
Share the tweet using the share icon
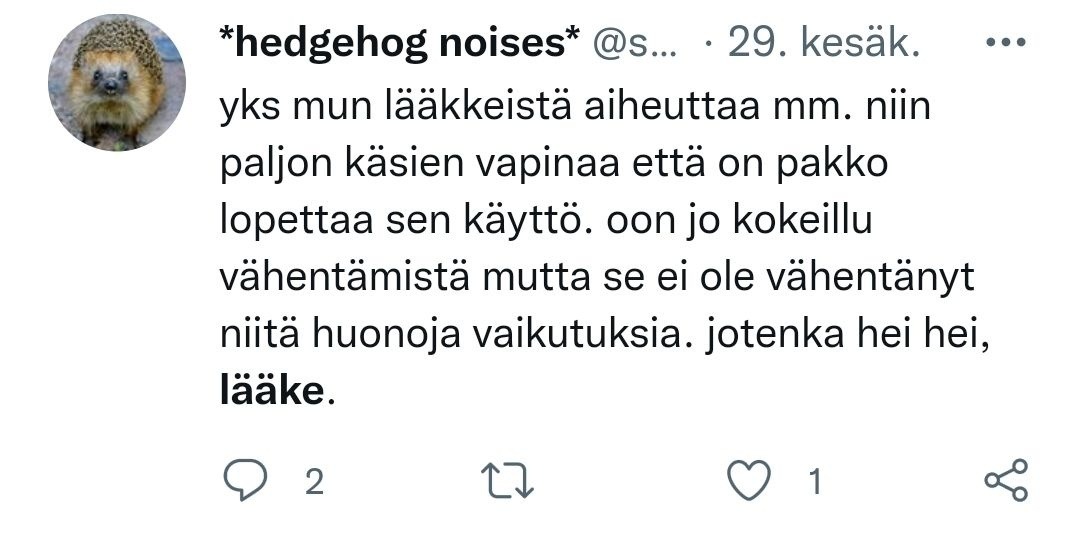pyautogui.click(x=1005, y=482)
